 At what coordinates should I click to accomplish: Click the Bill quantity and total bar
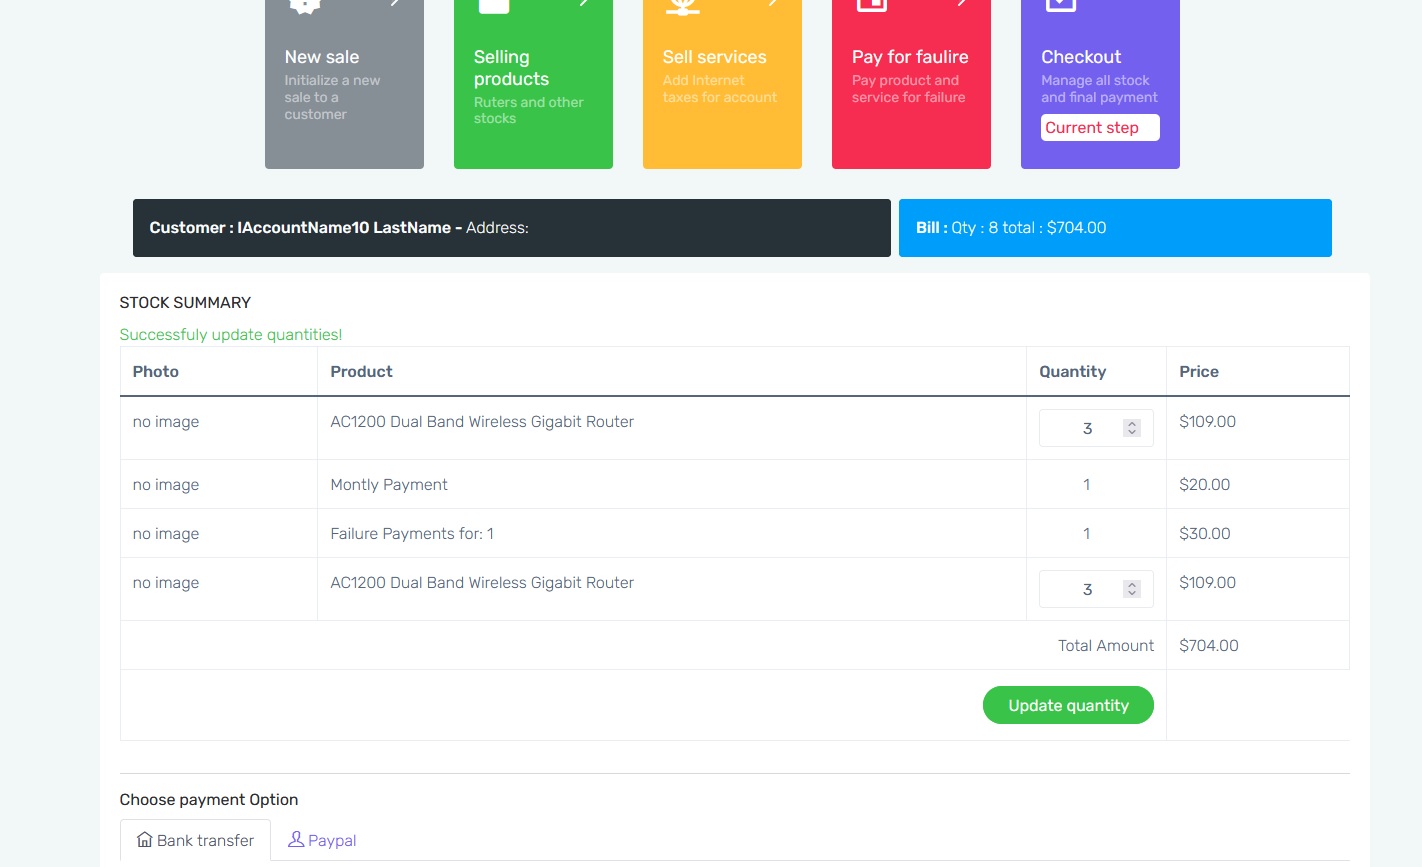tap(1115, 228)
